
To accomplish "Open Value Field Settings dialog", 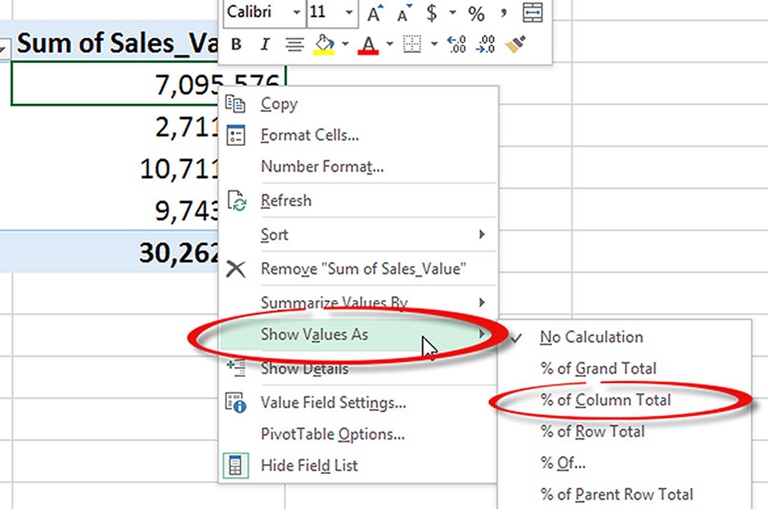I will click(359, 403).
